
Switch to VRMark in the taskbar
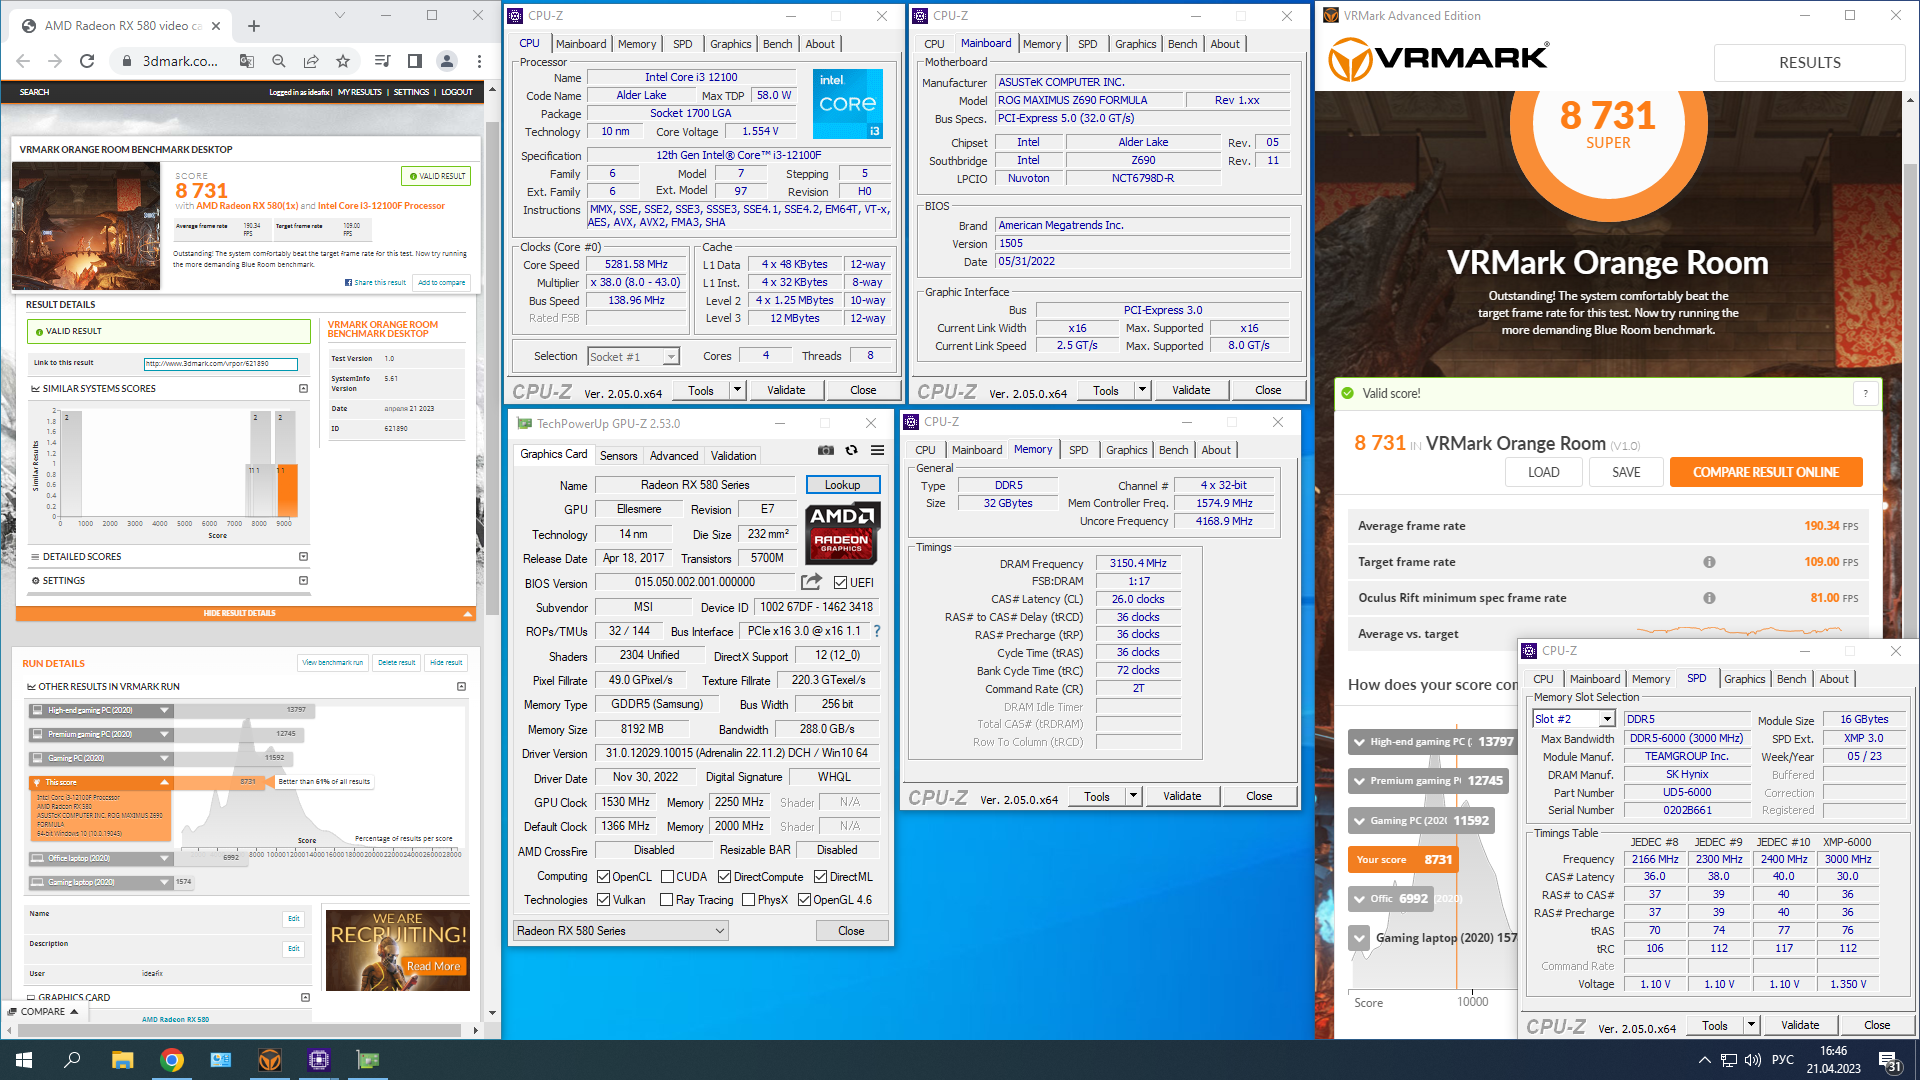(270, 1060)
